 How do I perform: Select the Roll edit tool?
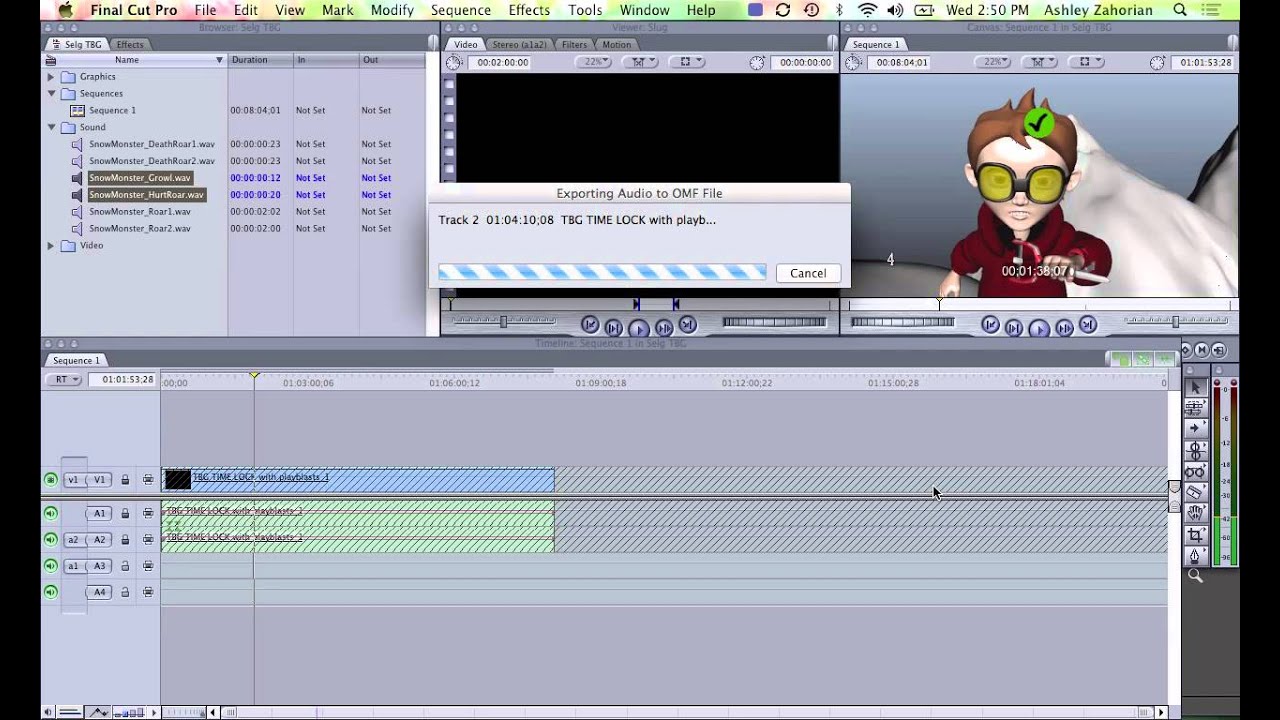click(x=1194, y=450)
